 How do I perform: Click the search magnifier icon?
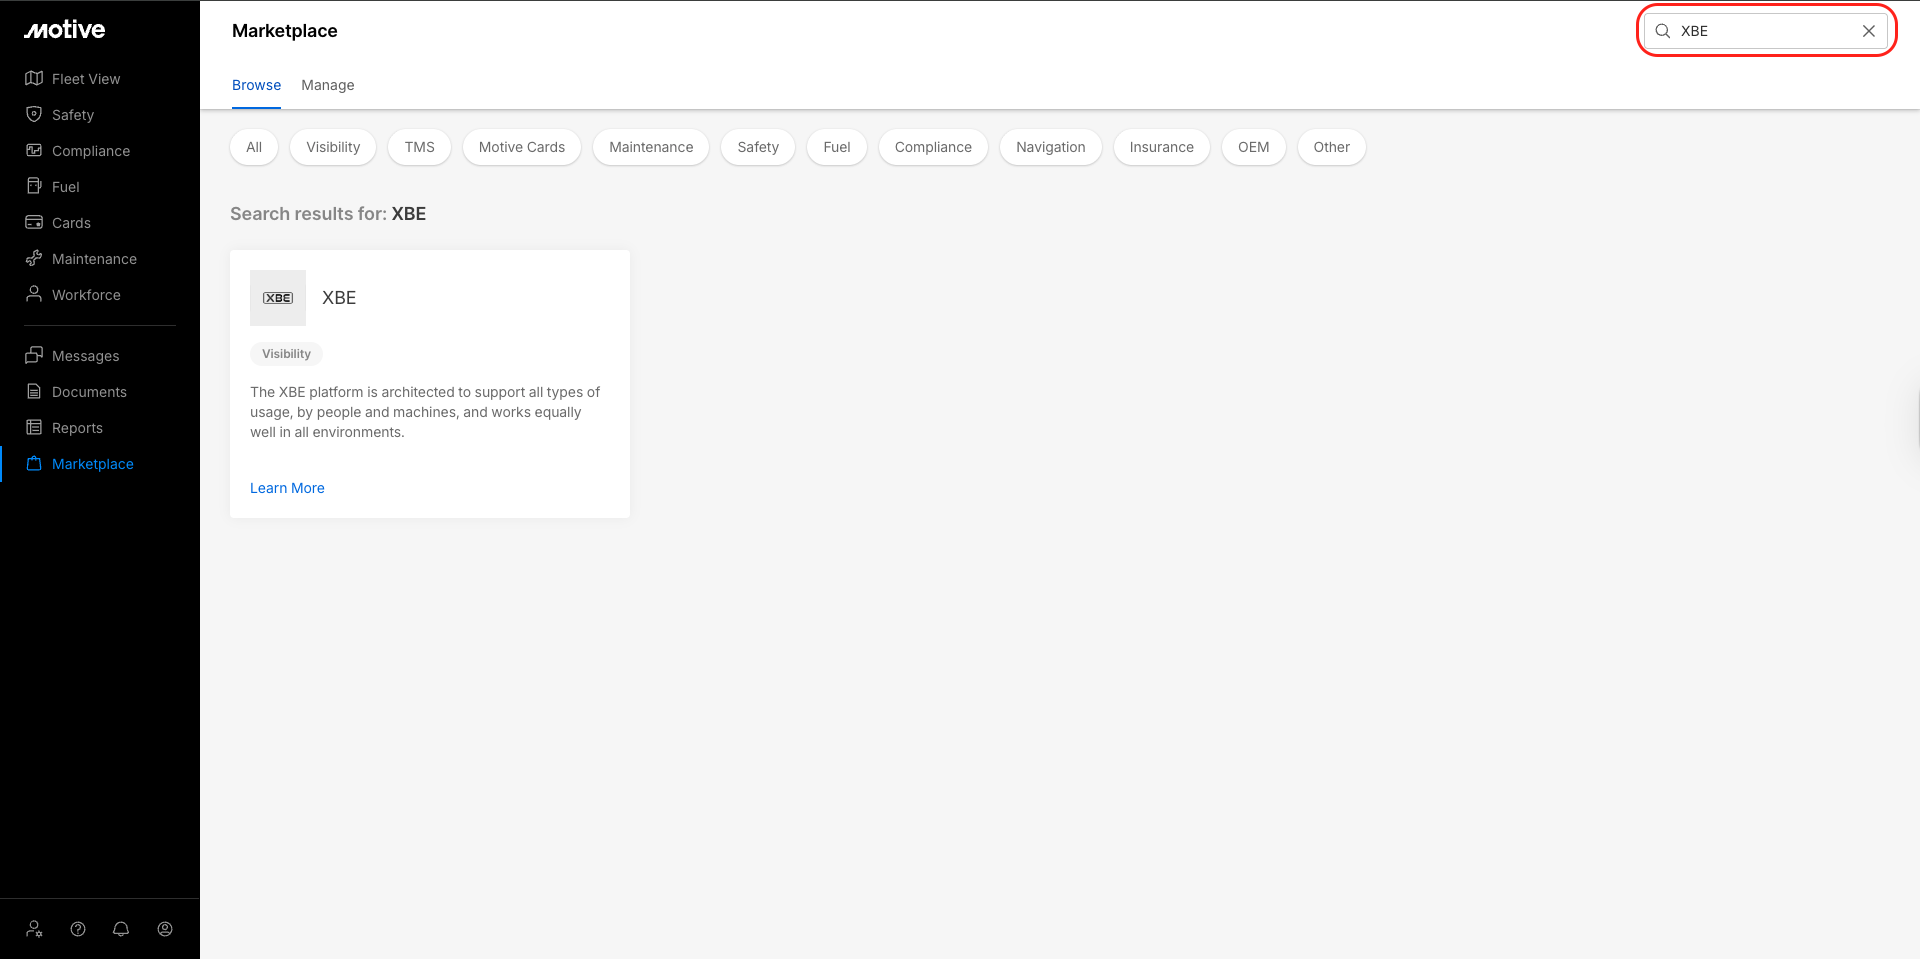point(1663,31)
